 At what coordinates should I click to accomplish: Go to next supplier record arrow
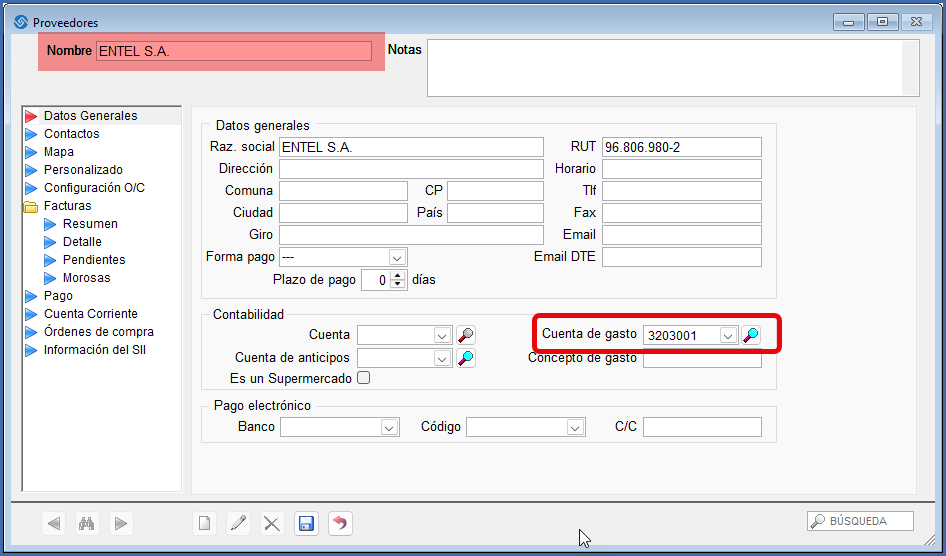[121, 523]
